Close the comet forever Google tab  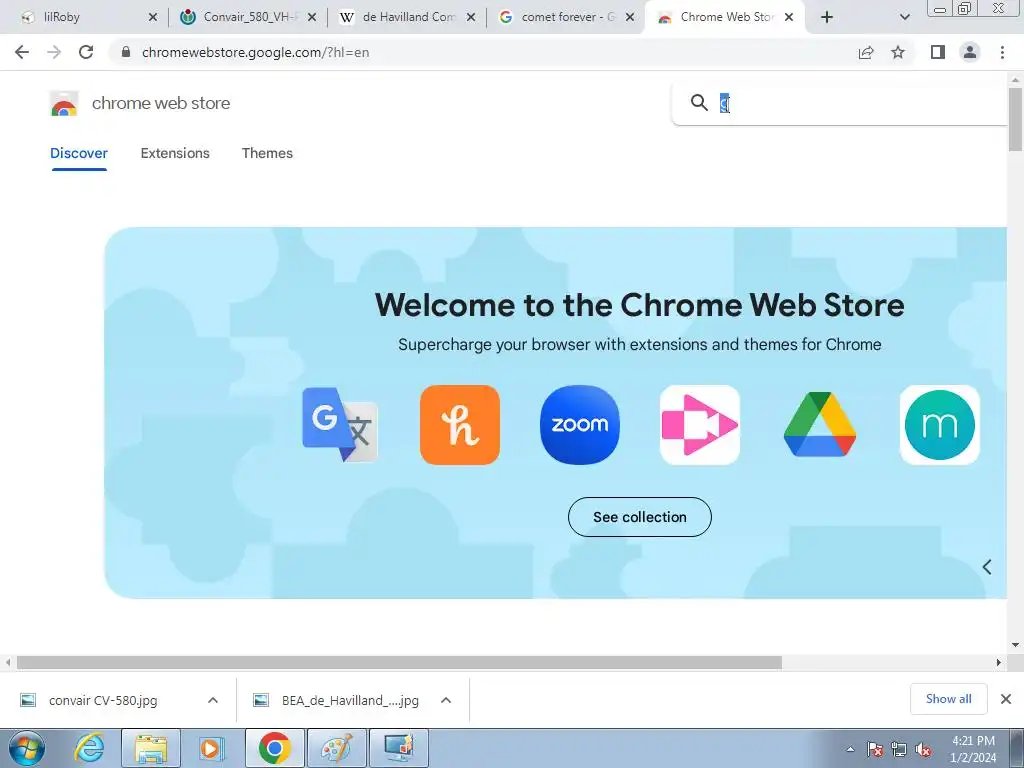[x=630, y=17]
